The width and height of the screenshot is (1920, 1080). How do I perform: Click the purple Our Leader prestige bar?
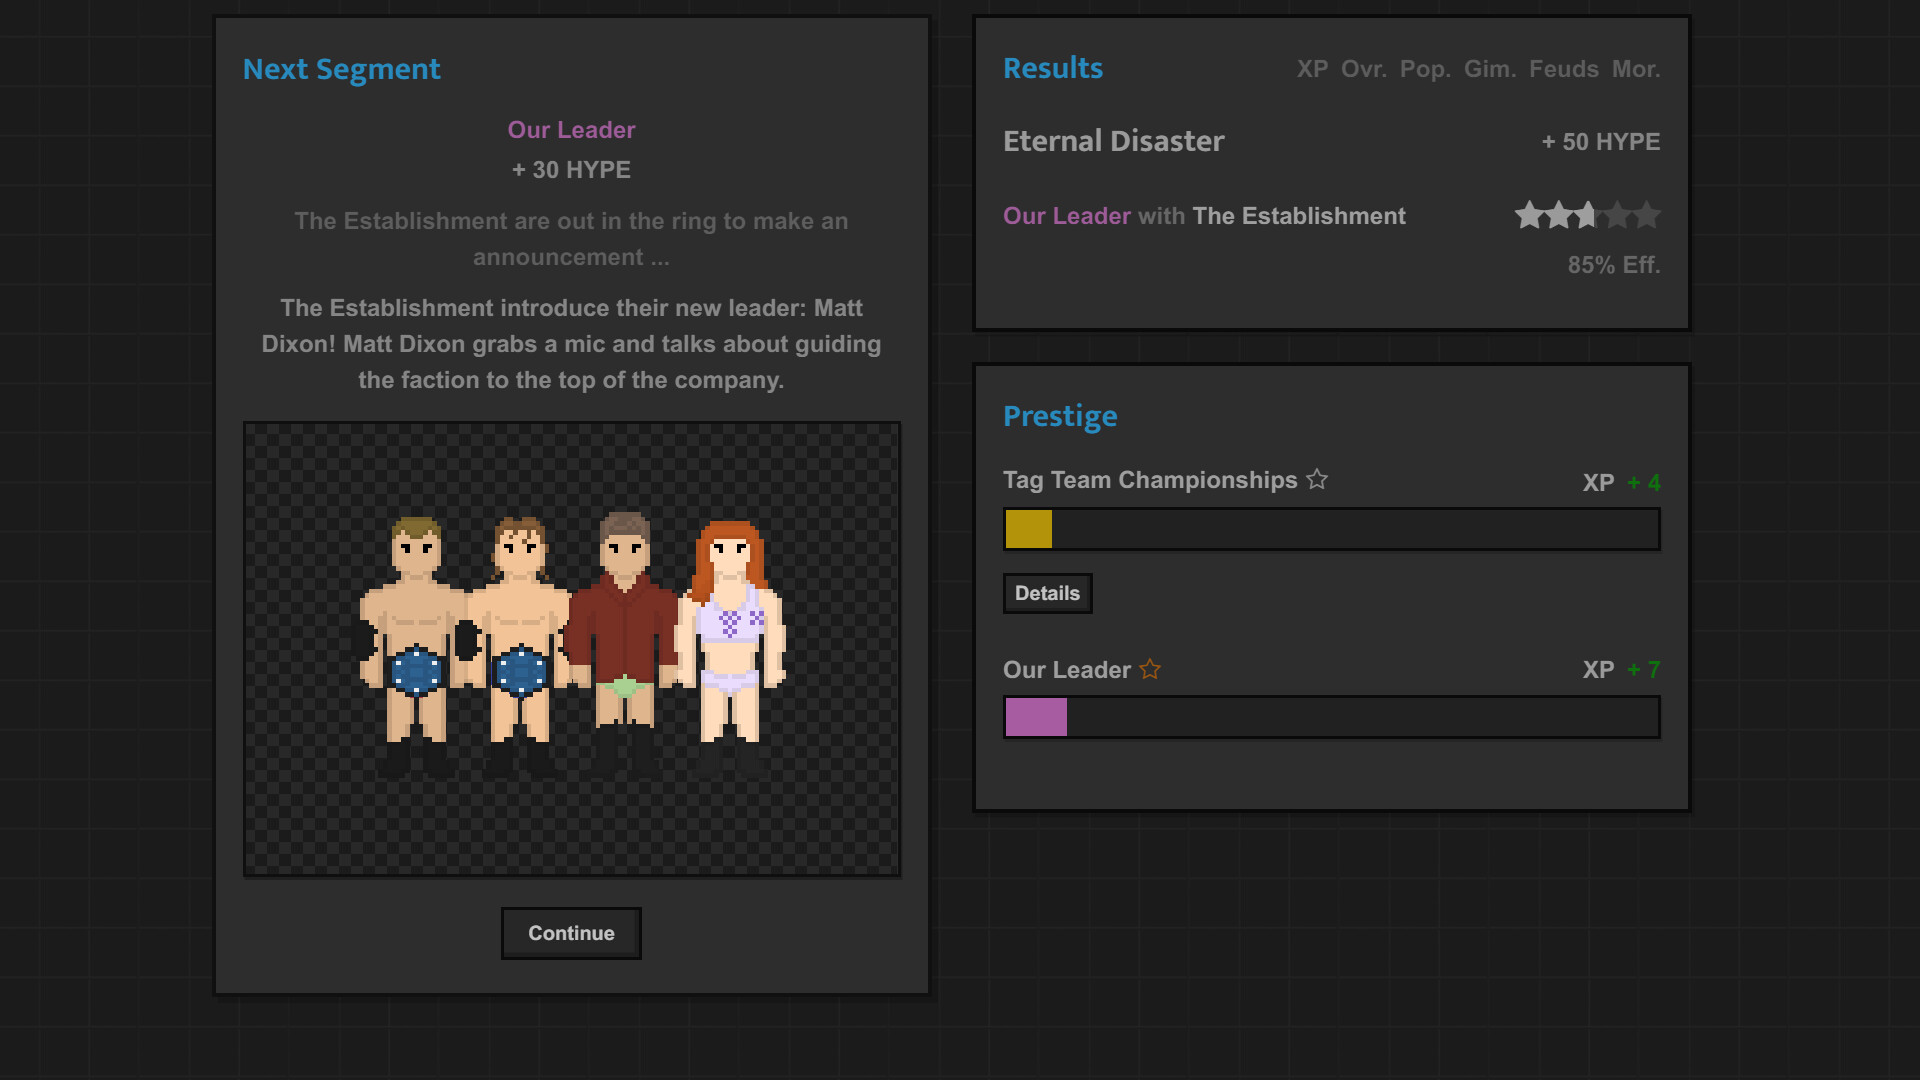(x=1036, y=717)
